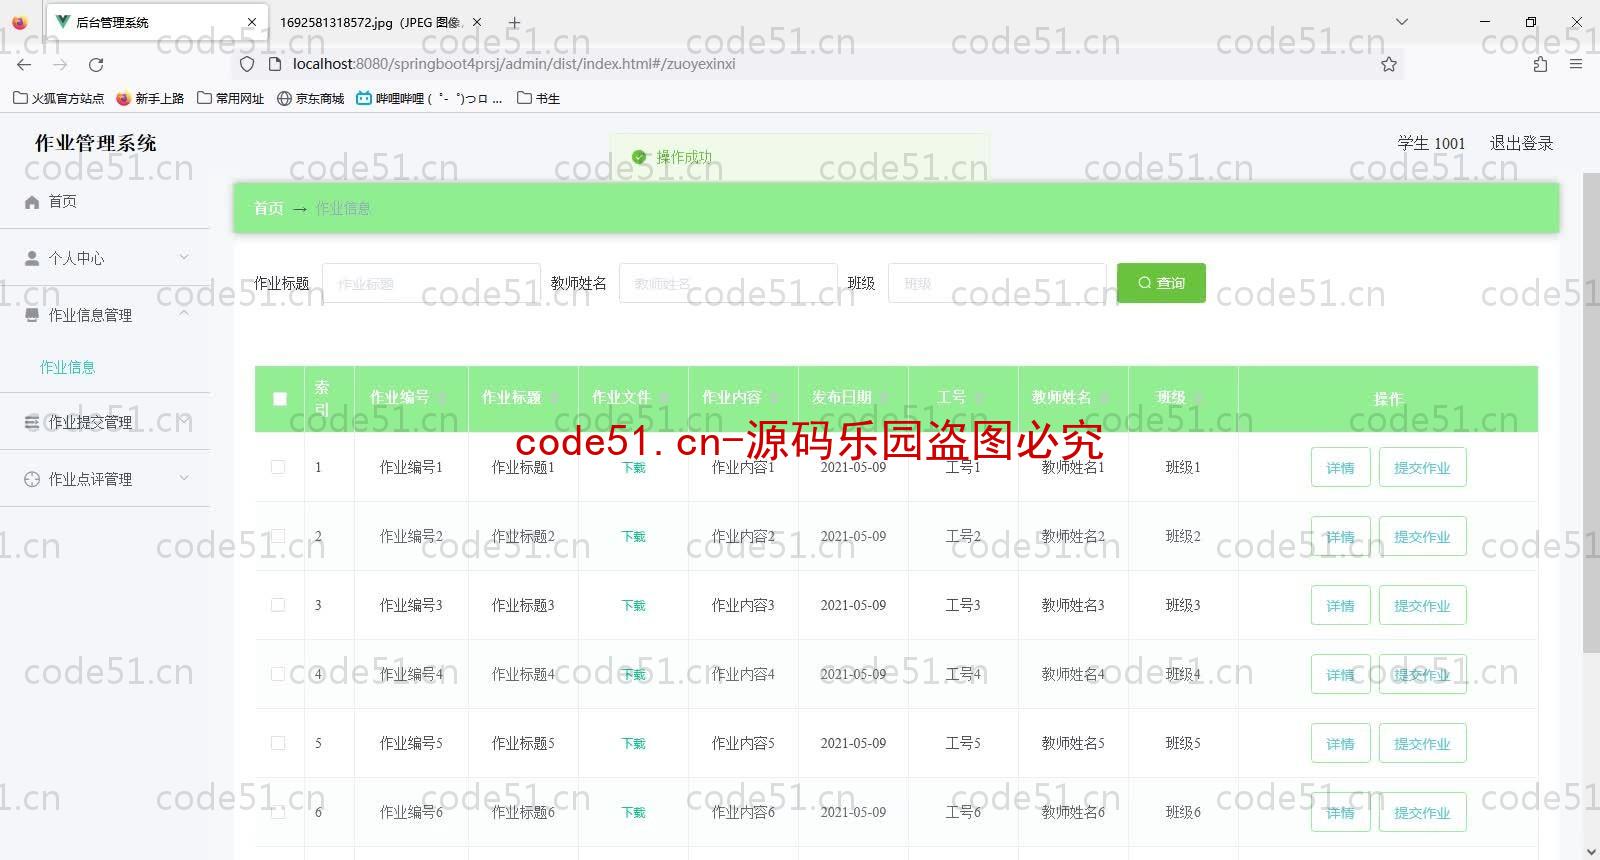Check the row 1 checkbox
The height and width of the screenshot is (860, 1600).
click(278, 467)
